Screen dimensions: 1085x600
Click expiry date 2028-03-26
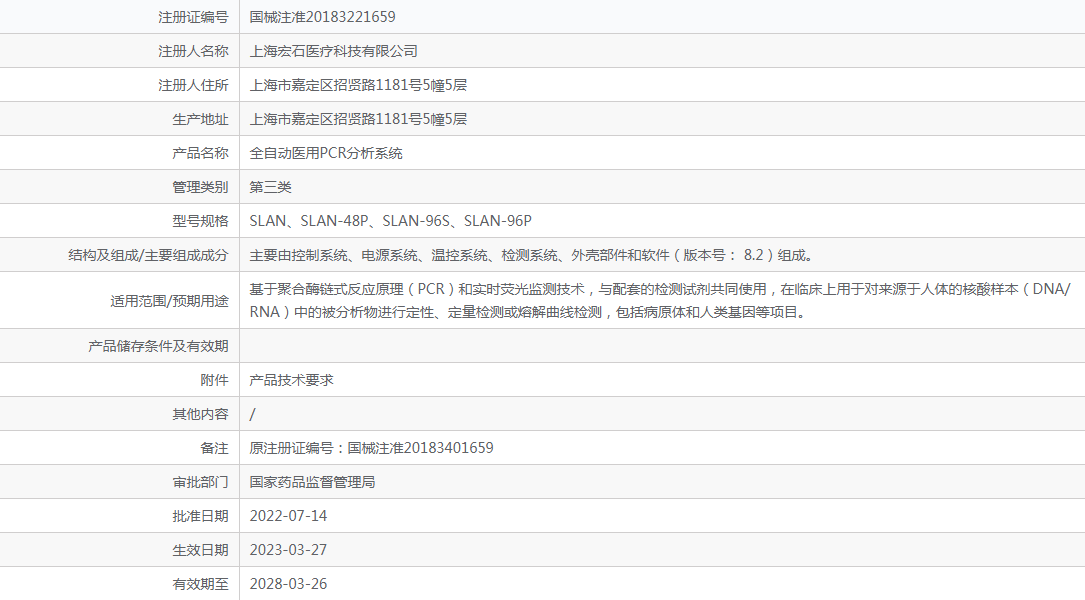(289, 583)
